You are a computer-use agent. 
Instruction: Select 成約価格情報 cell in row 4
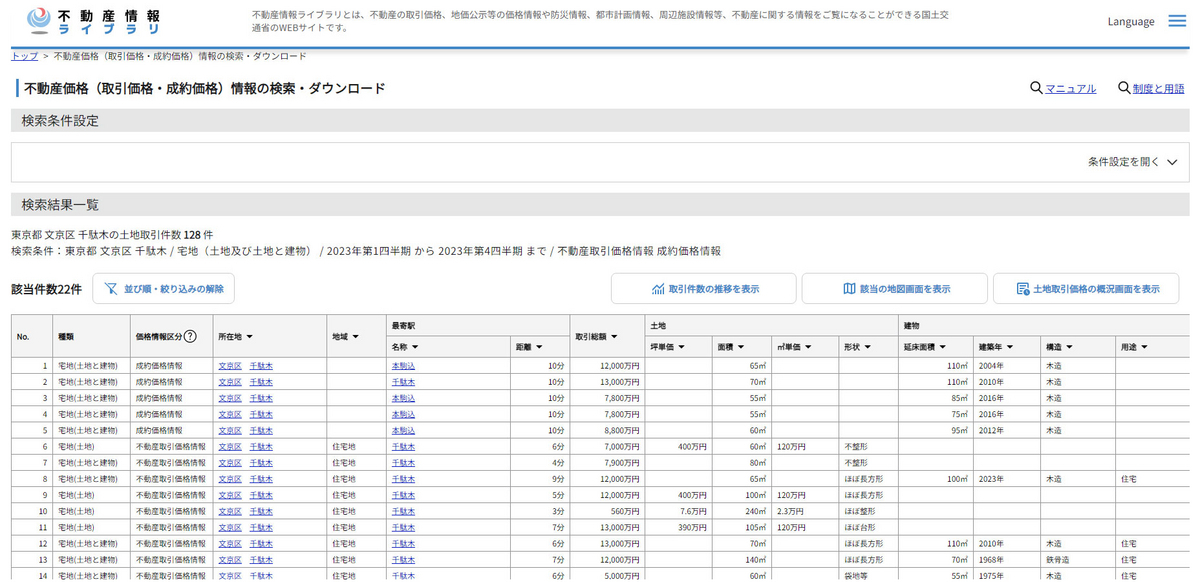pos(159,414)
